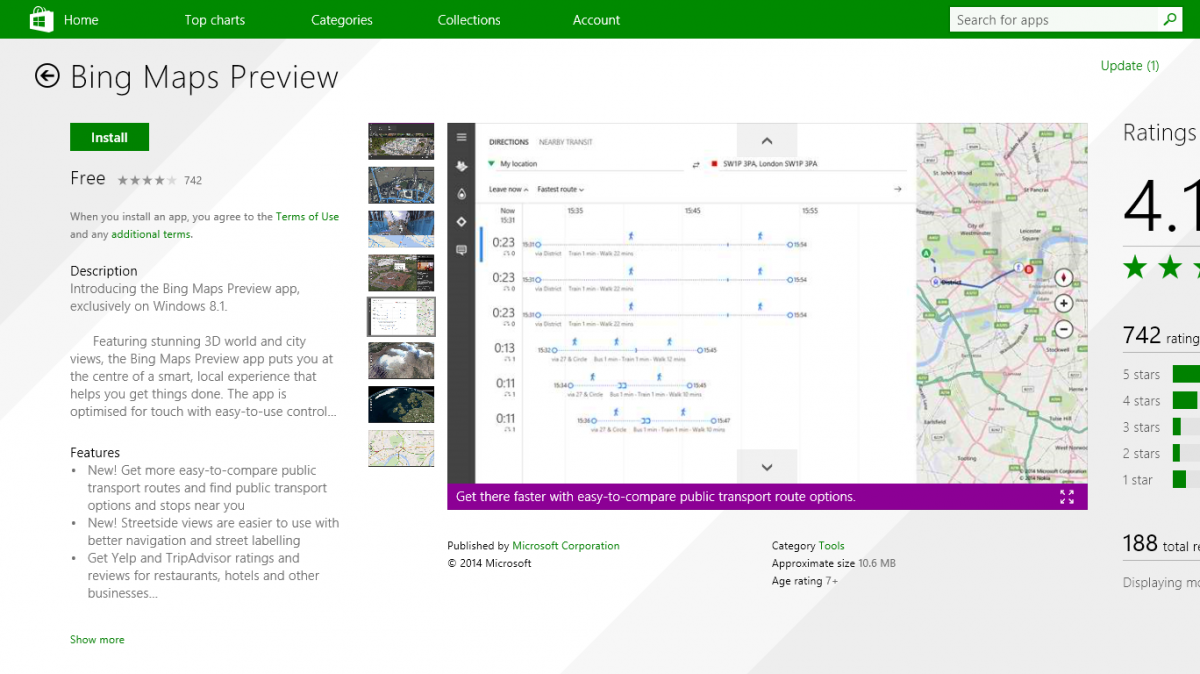1200x674 pixels.
Task: Click the 'Approximate size 10.6 MB' text
Action: click(x=833, y=563)
